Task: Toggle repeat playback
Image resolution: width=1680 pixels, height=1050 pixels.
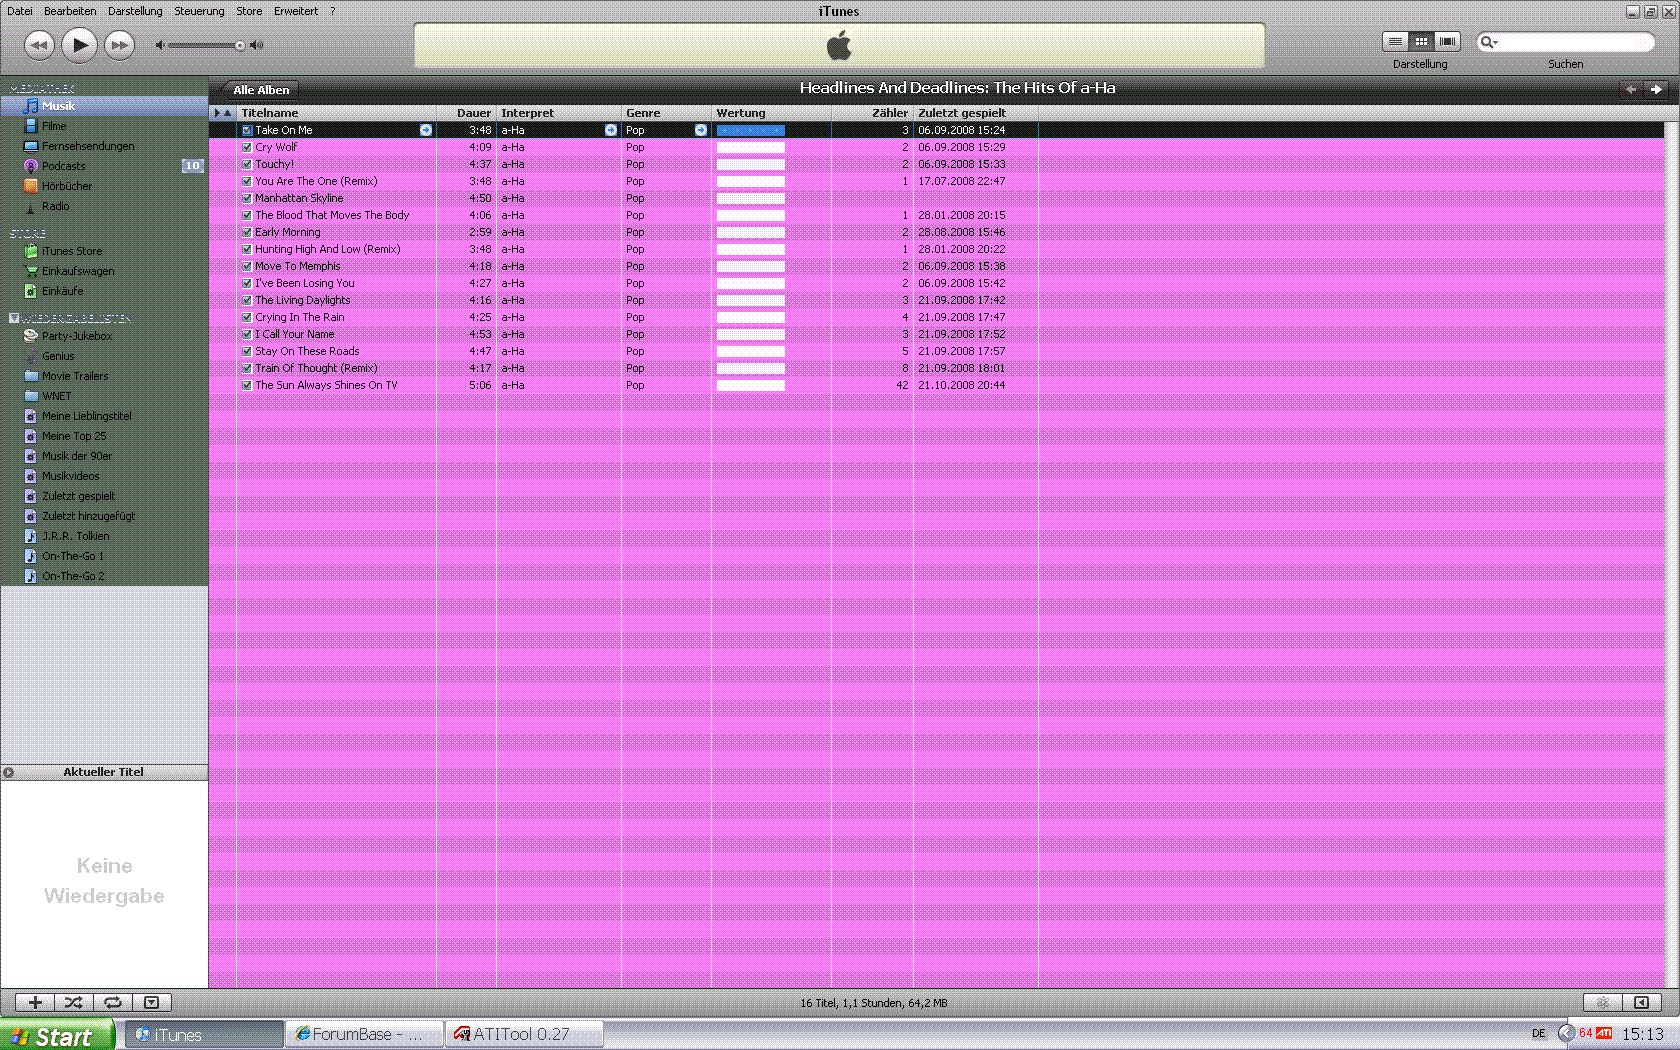Action: (113, 1002)
